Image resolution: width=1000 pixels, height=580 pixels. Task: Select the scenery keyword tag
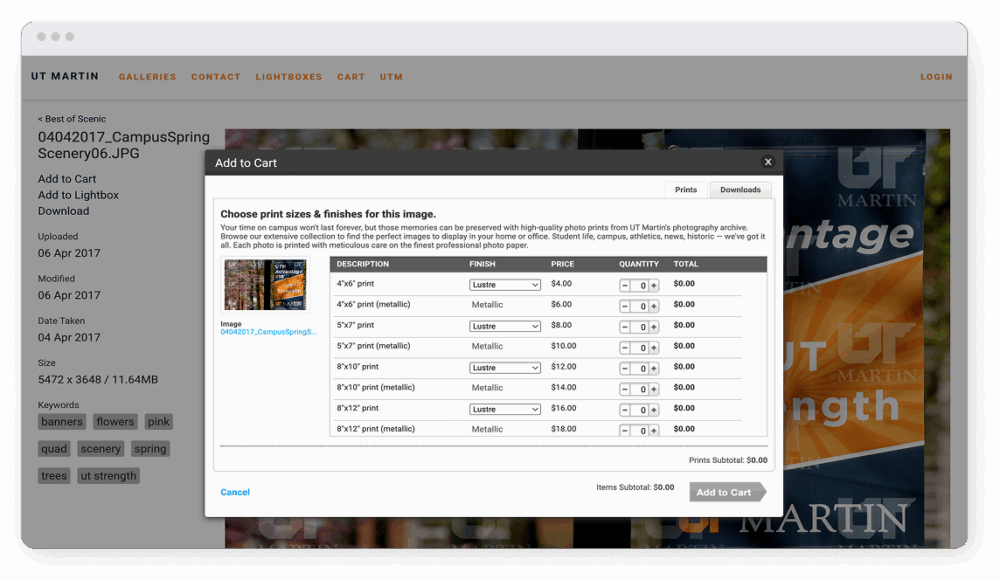[x=100, y=449]
